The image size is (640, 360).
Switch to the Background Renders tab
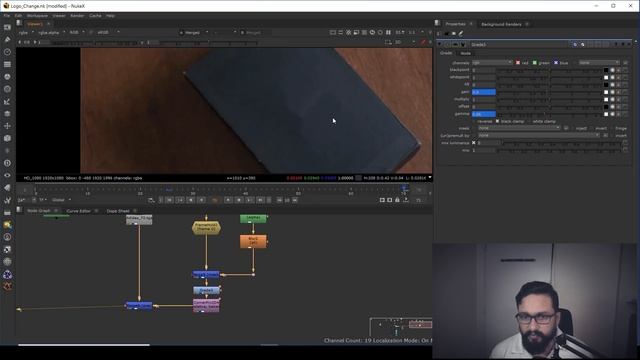coord(501,24)
